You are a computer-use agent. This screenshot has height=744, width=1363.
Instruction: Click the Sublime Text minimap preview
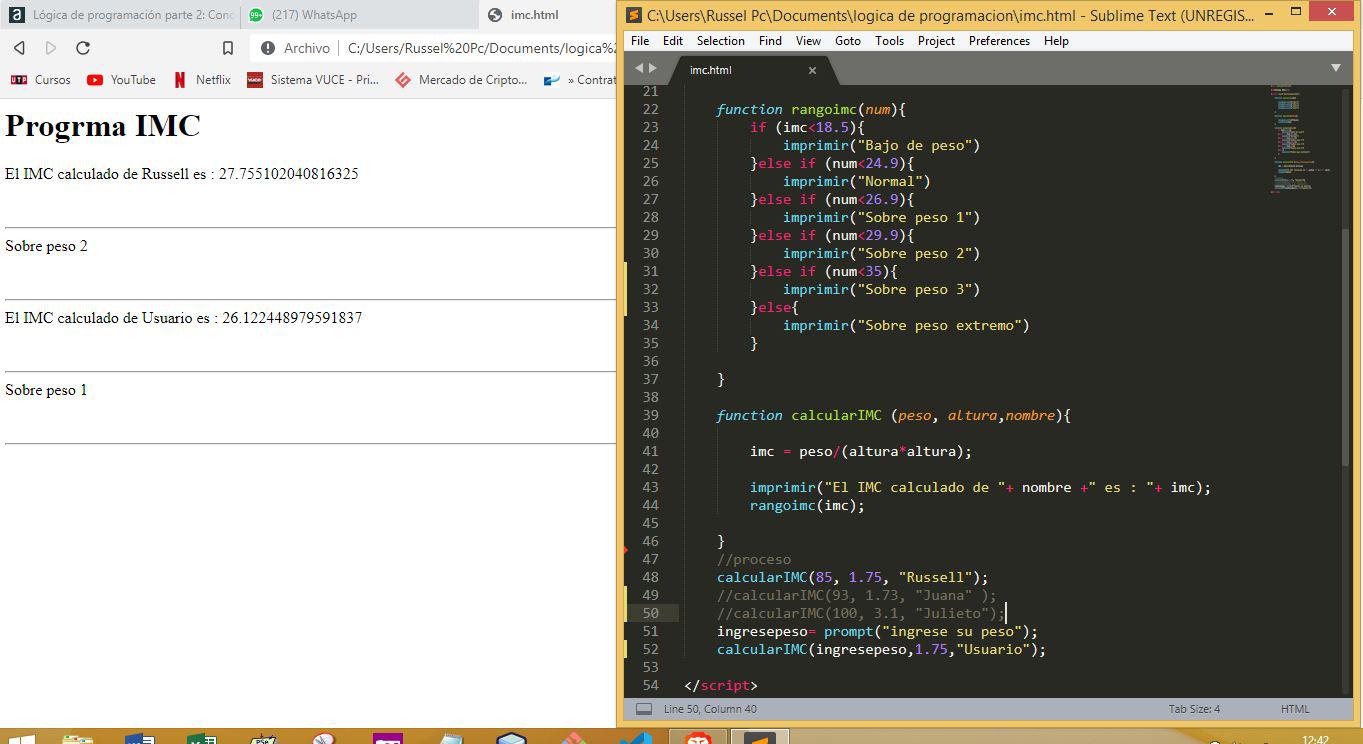pos(1304,138)
